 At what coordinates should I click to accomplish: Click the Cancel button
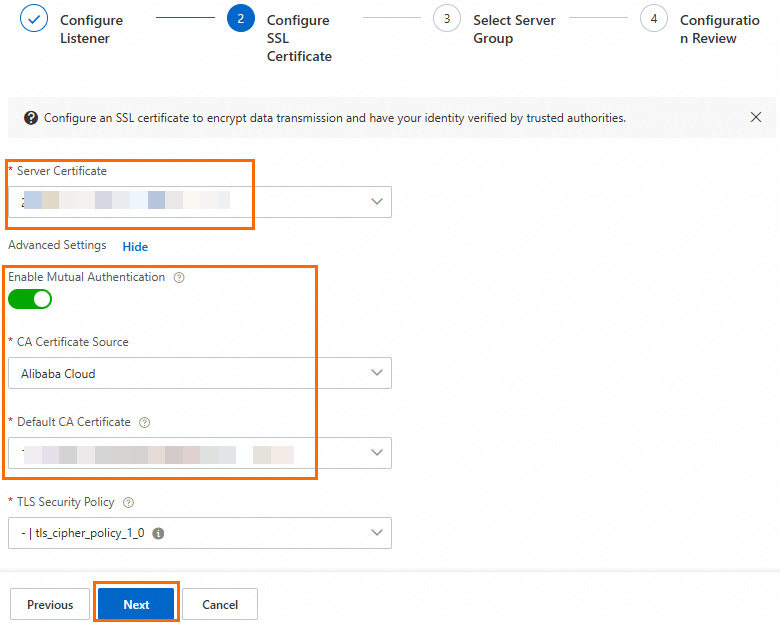pos(220,604)
